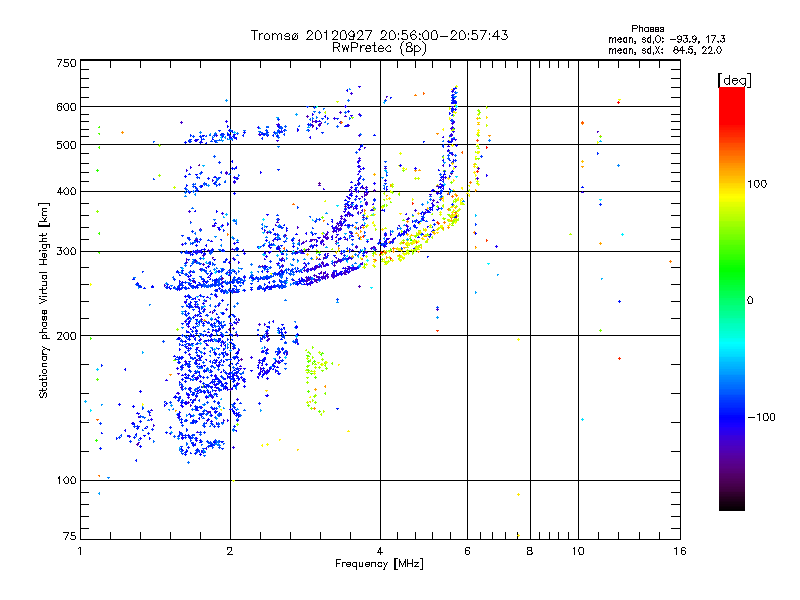Click the "[deg]" colorbar unit label

coord(734,80)
